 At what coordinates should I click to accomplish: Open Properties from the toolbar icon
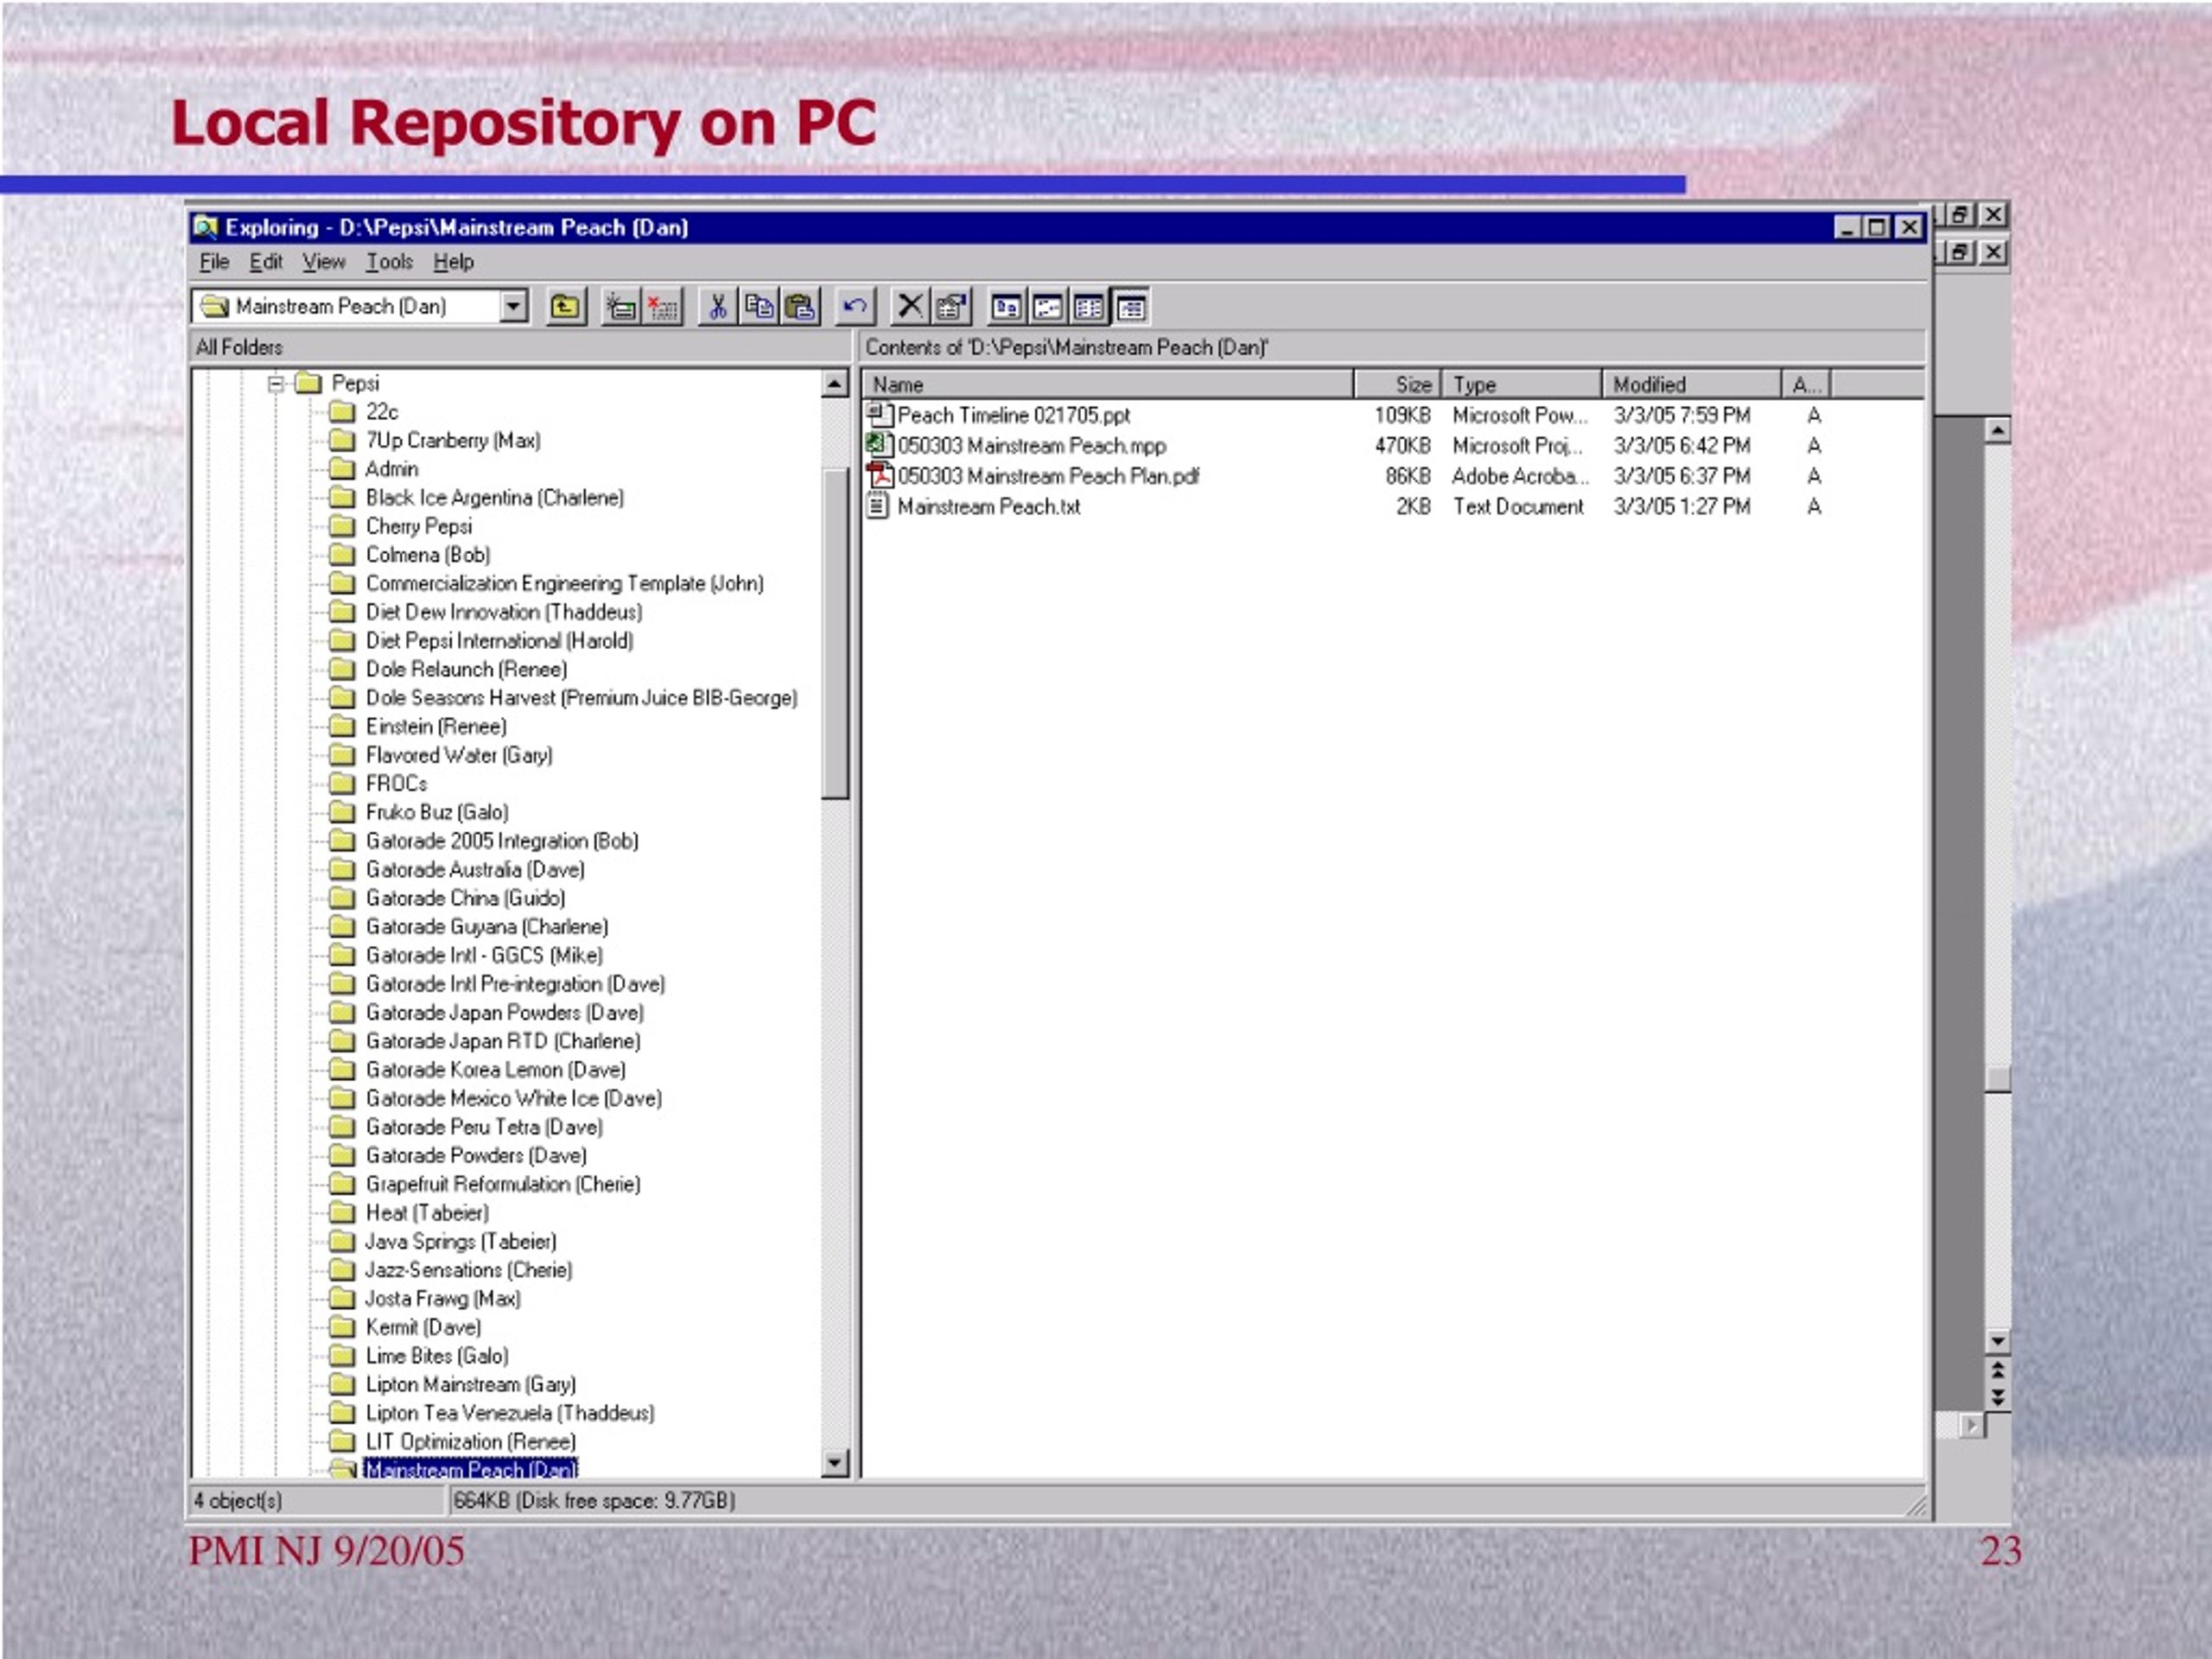[x=951, y=307]
